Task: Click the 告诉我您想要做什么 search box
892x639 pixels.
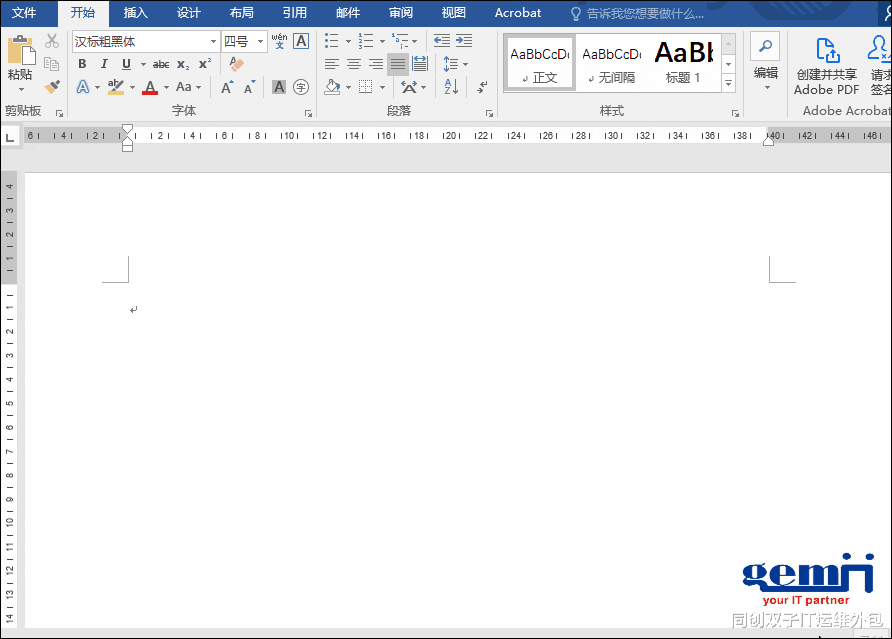Action: pos(637,14)
